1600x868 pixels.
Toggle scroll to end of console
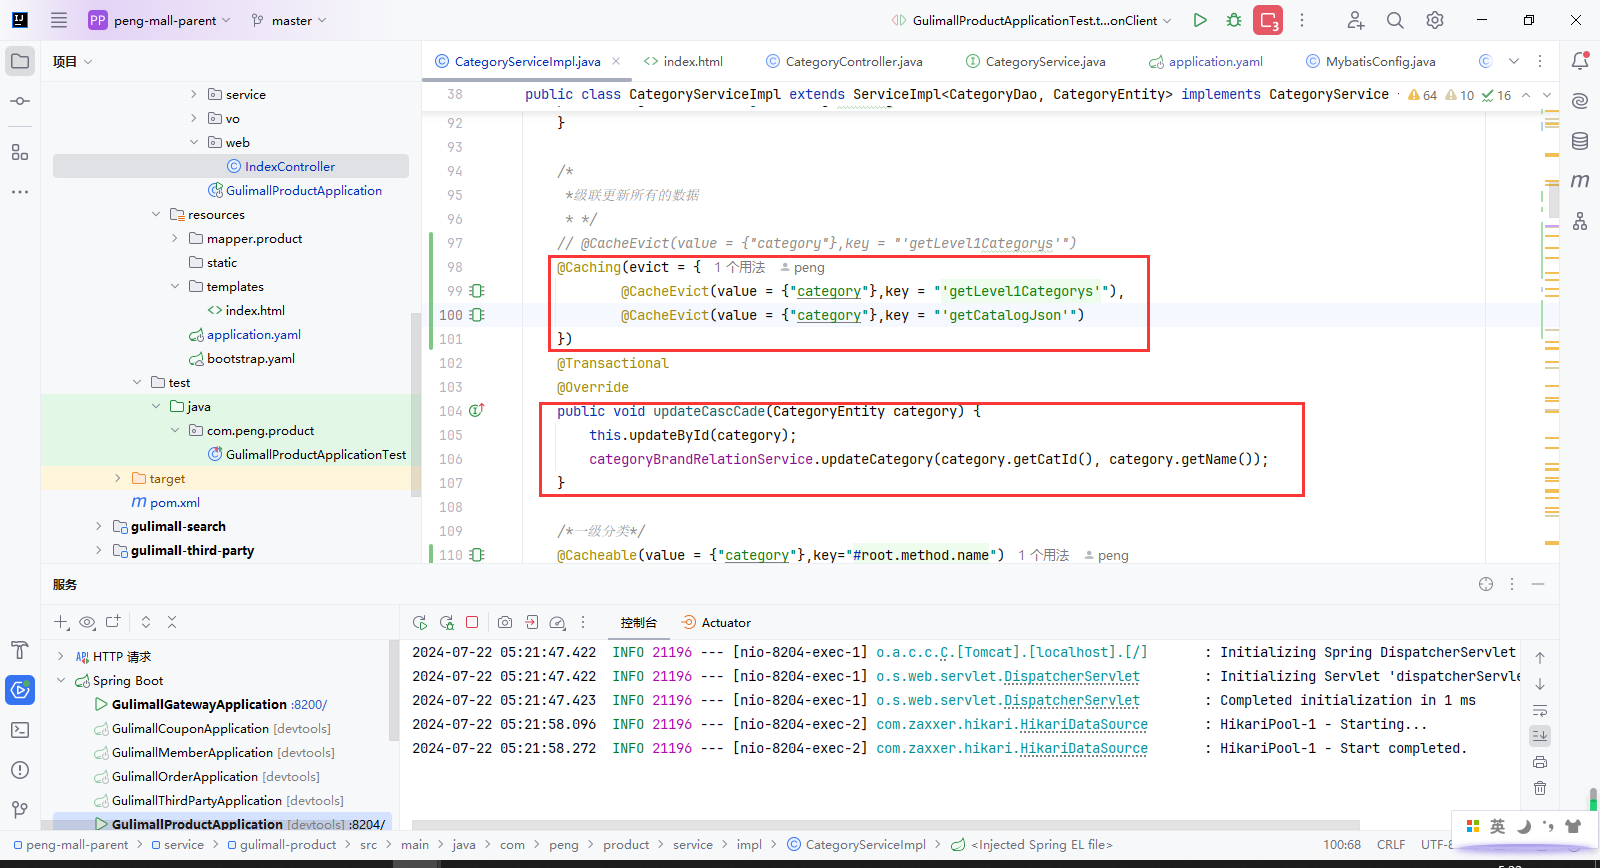(1540, 735)
